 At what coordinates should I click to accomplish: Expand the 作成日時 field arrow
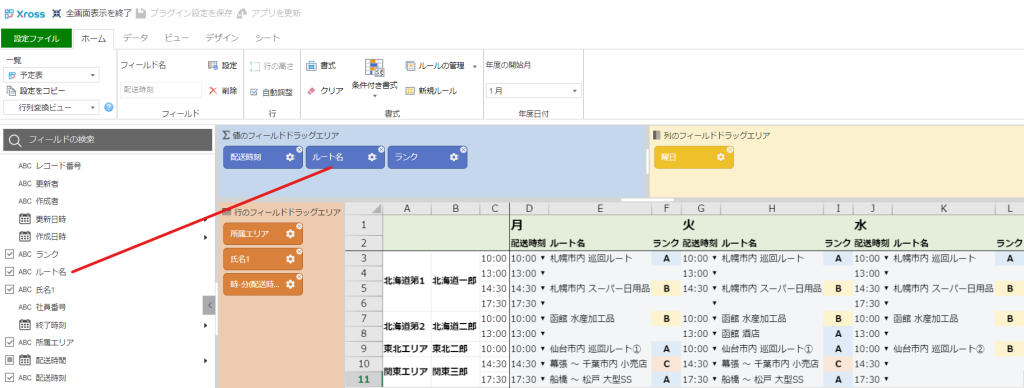click(206, 236)
